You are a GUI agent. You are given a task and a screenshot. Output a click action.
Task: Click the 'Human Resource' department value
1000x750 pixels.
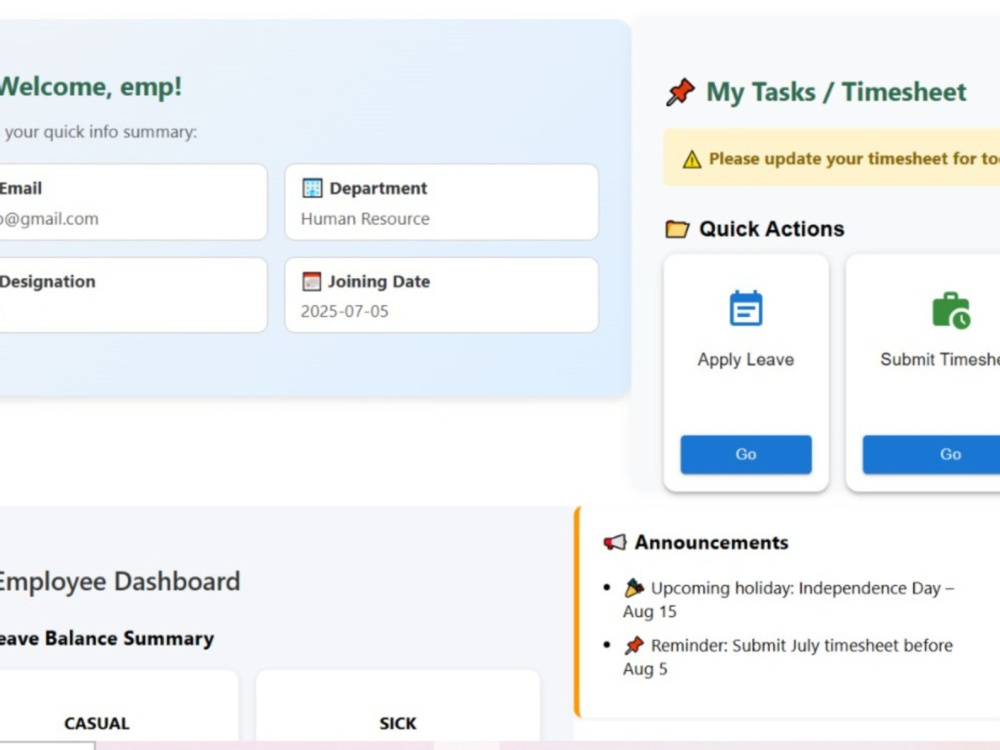click(365, 219)
